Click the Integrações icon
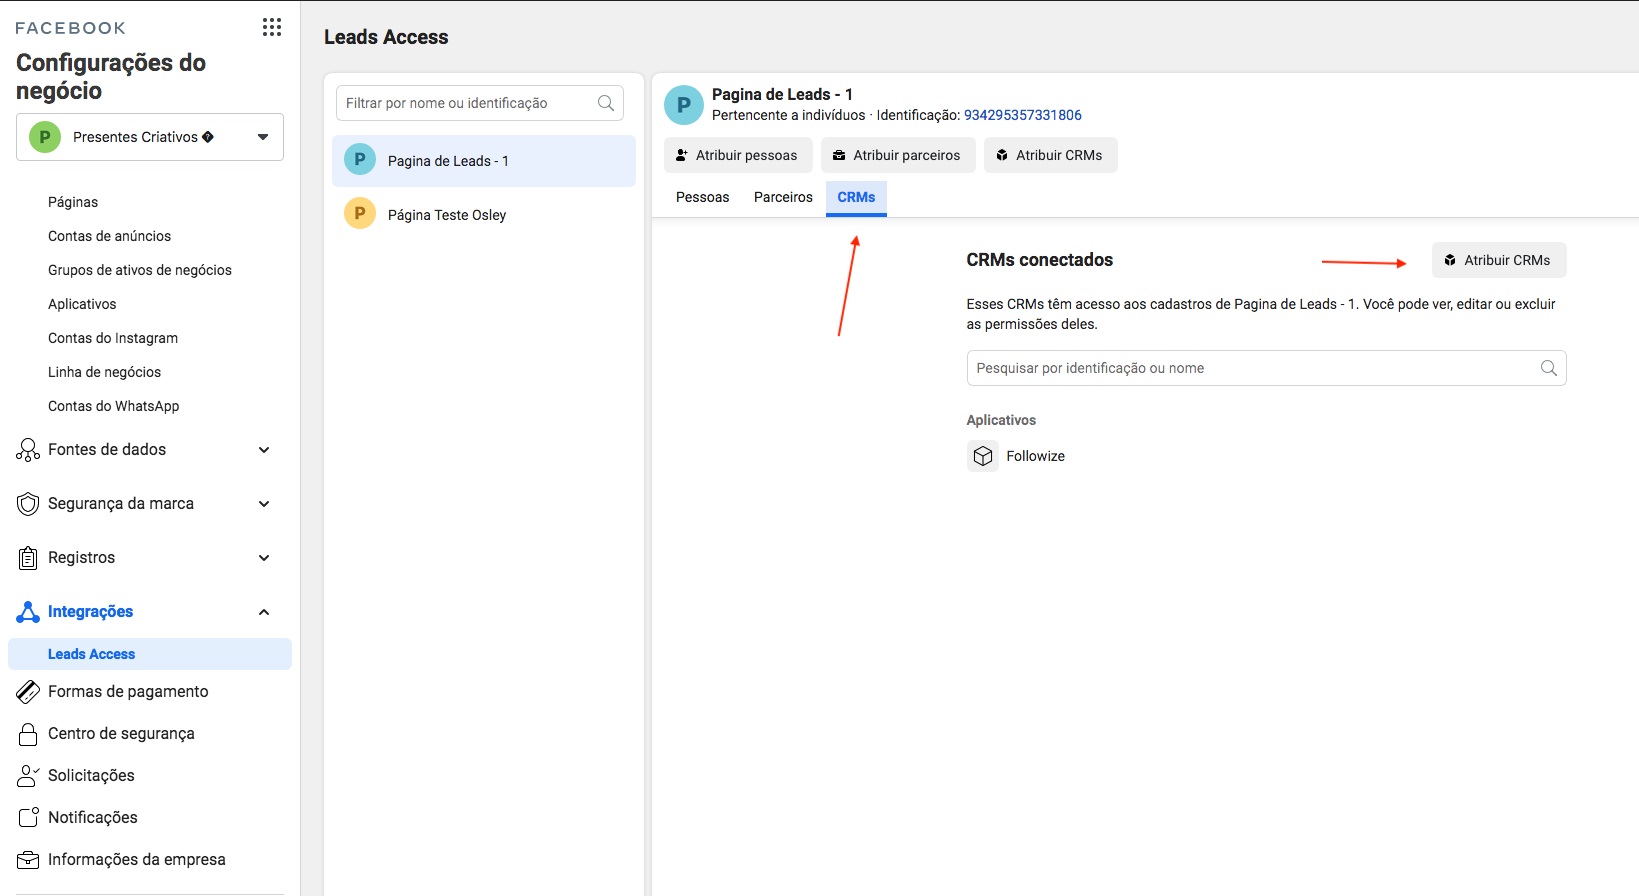 (x=28, y=612)
